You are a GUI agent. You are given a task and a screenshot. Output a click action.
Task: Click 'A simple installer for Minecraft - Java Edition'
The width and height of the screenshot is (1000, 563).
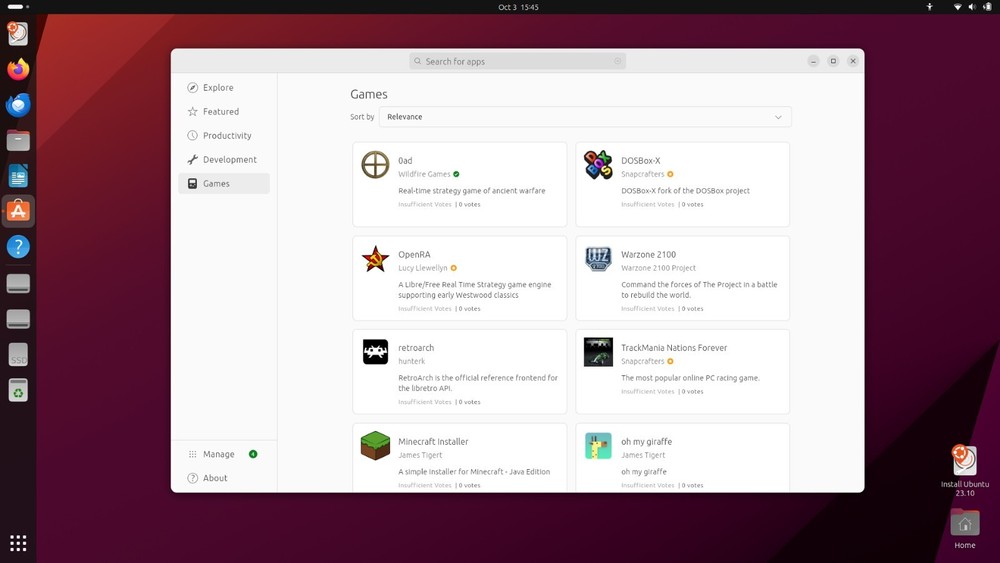pos(474,472)
